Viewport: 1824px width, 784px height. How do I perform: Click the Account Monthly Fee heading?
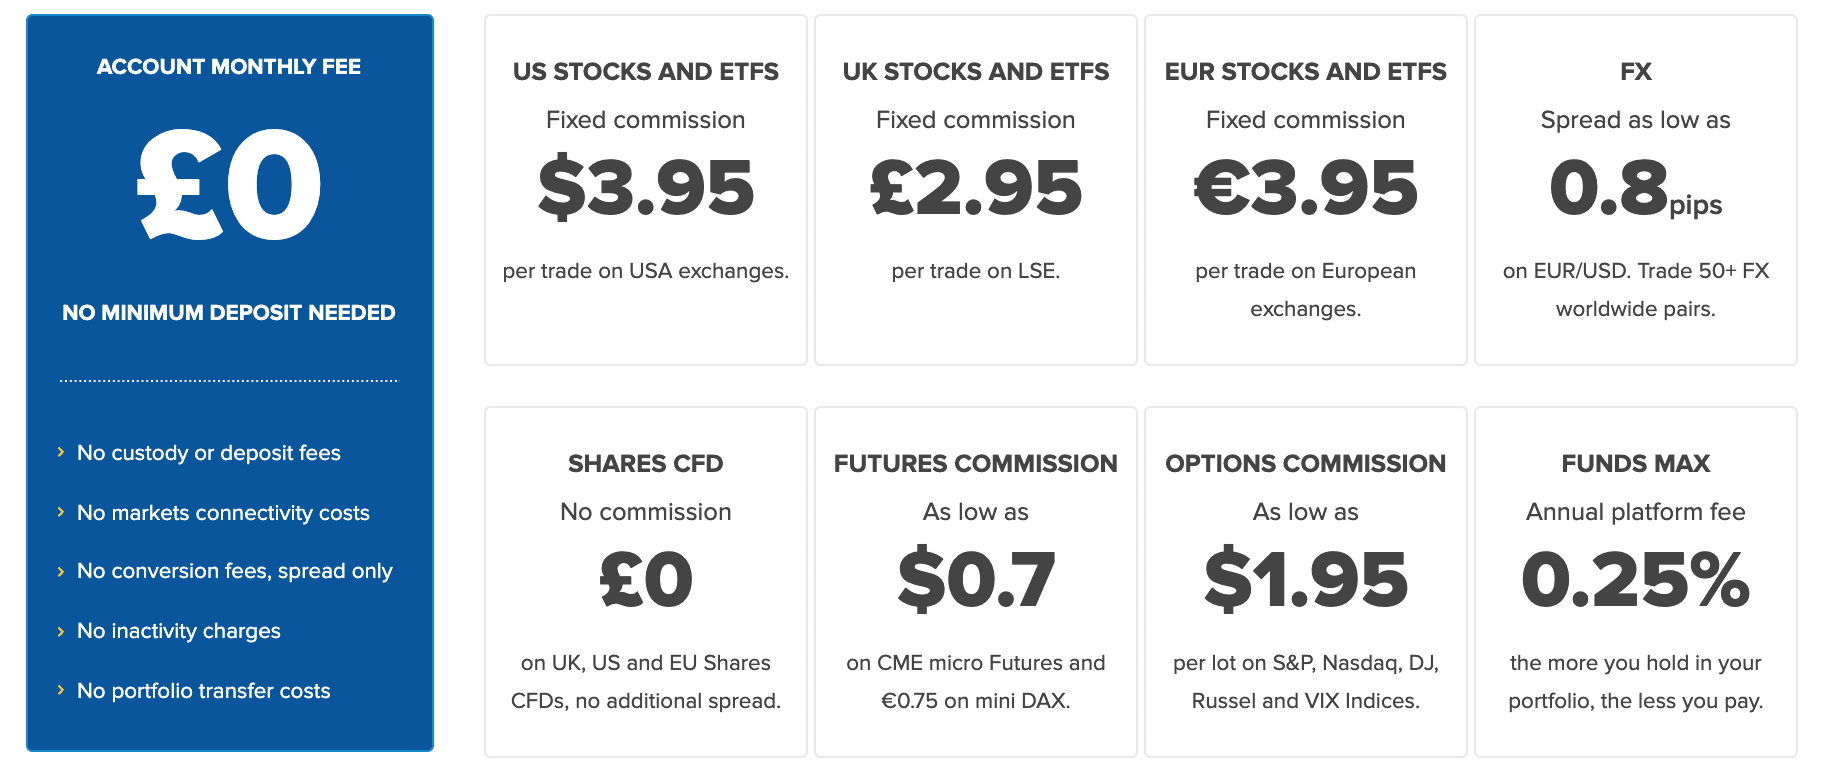click(x=229, y=67)
